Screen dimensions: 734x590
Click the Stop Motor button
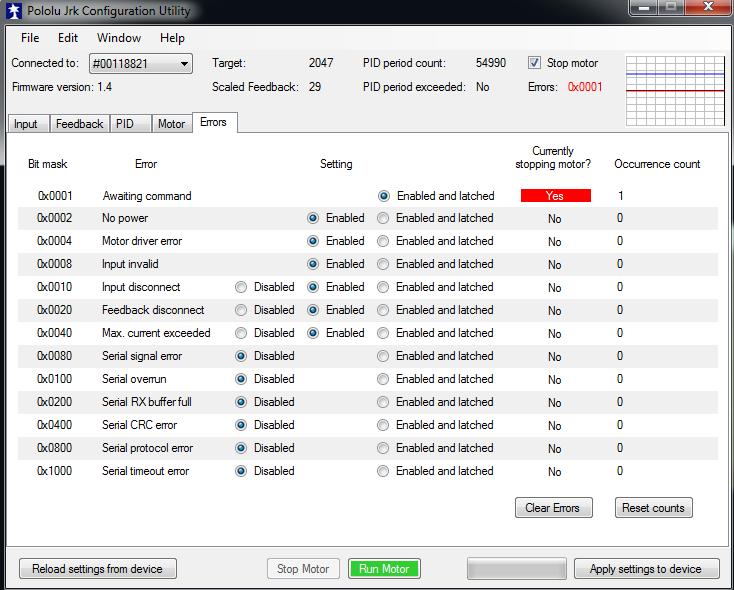303,569
